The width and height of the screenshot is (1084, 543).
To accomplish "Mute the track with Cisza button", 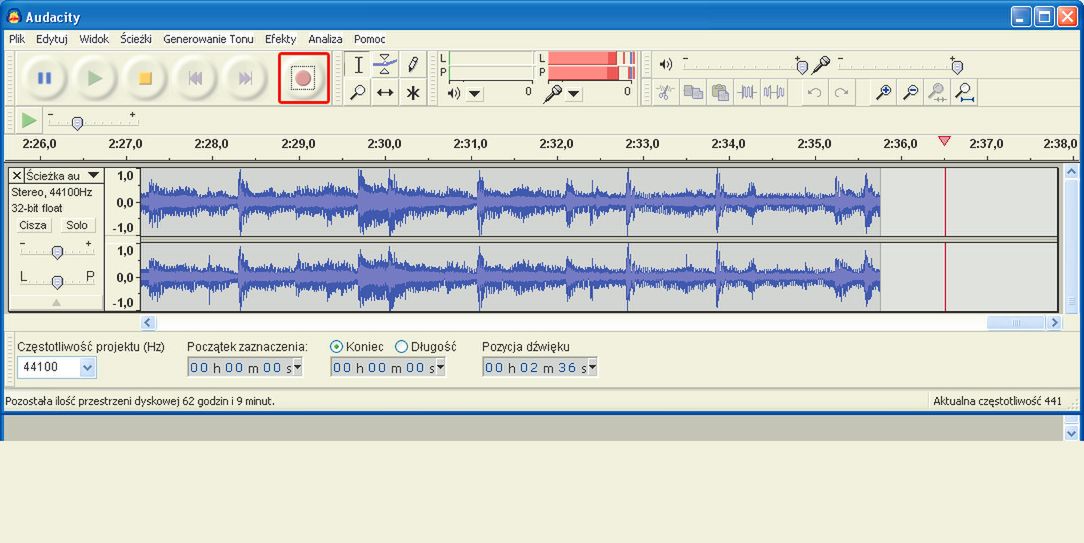I will (33, 225).
